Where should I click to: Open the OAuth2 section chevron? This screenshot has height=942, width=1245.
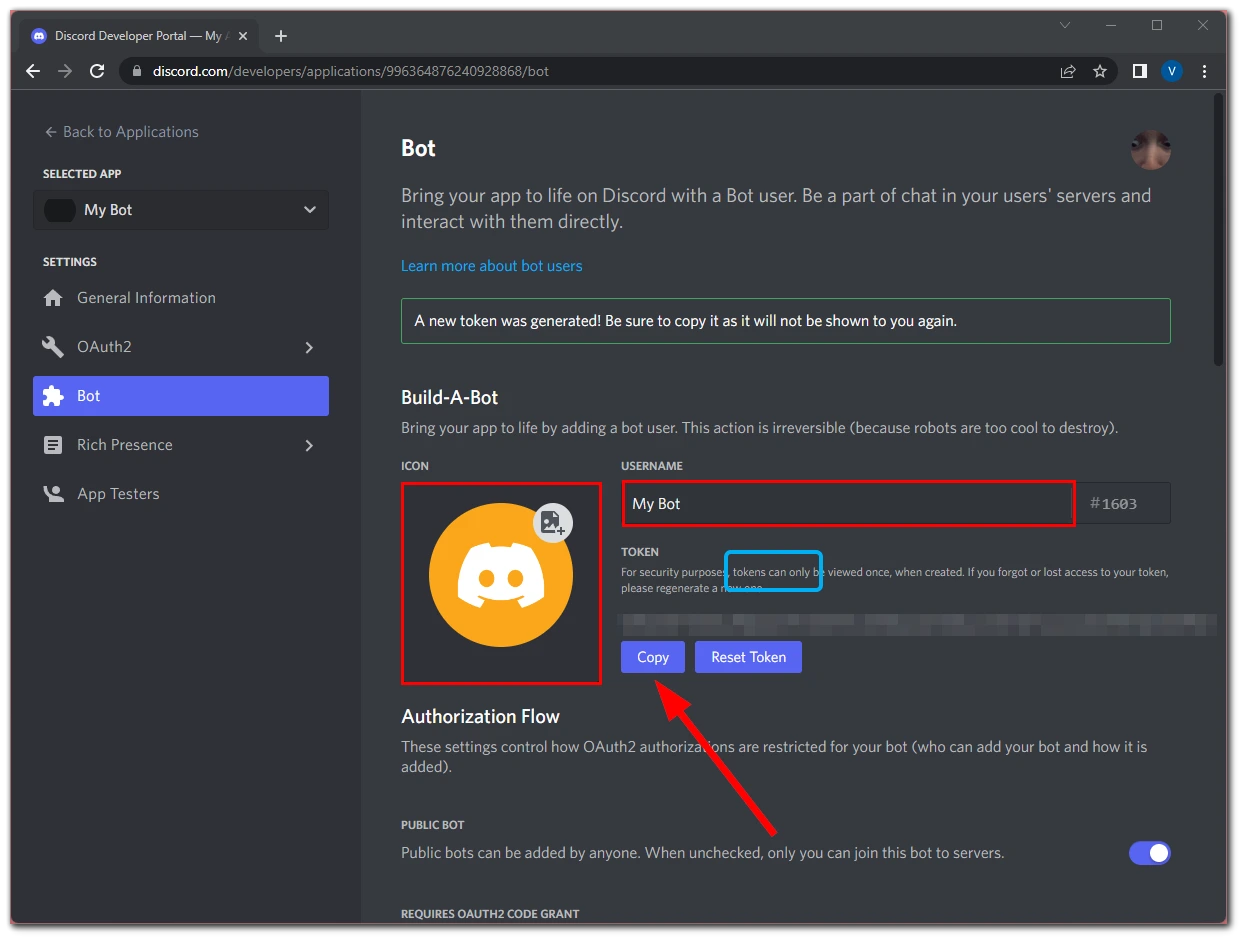point(310,346)
